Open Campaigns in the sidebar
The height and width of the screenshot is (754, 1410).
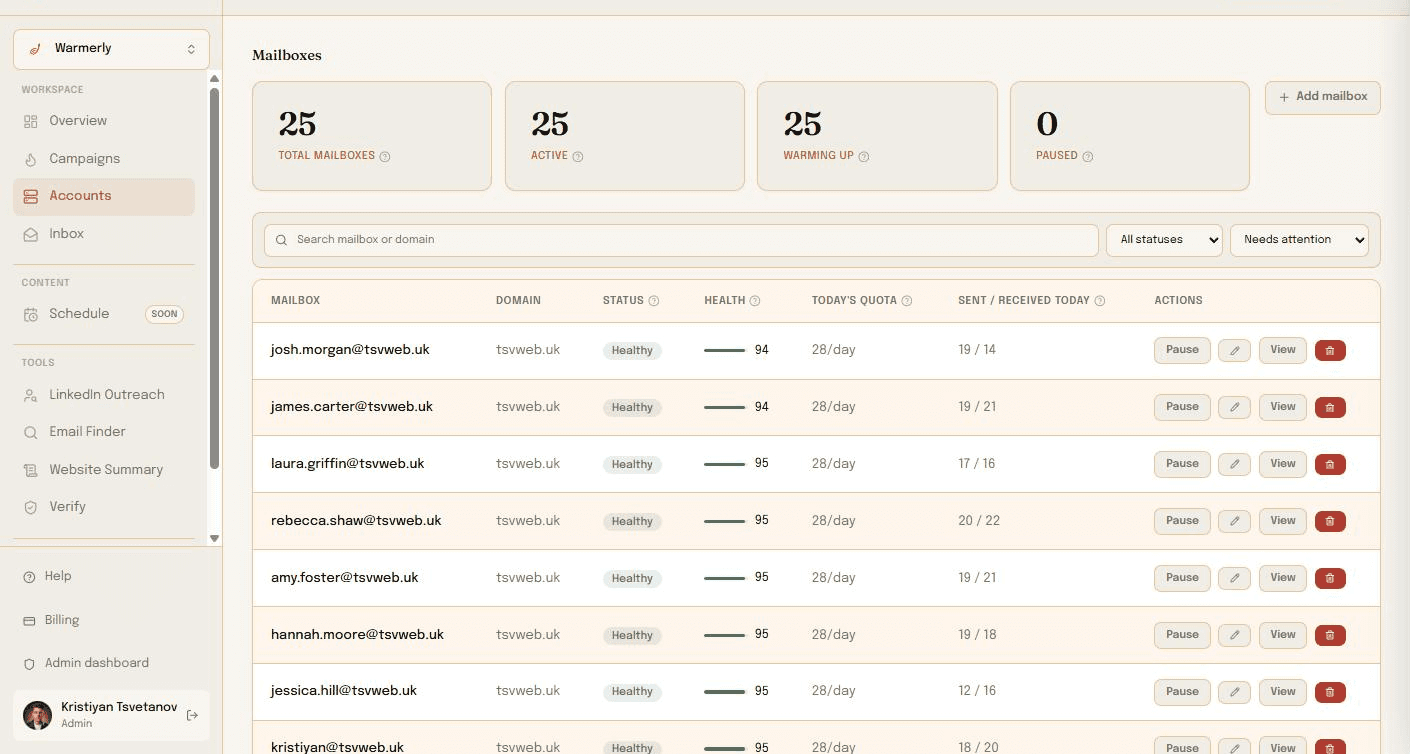(x=104, y=159)
